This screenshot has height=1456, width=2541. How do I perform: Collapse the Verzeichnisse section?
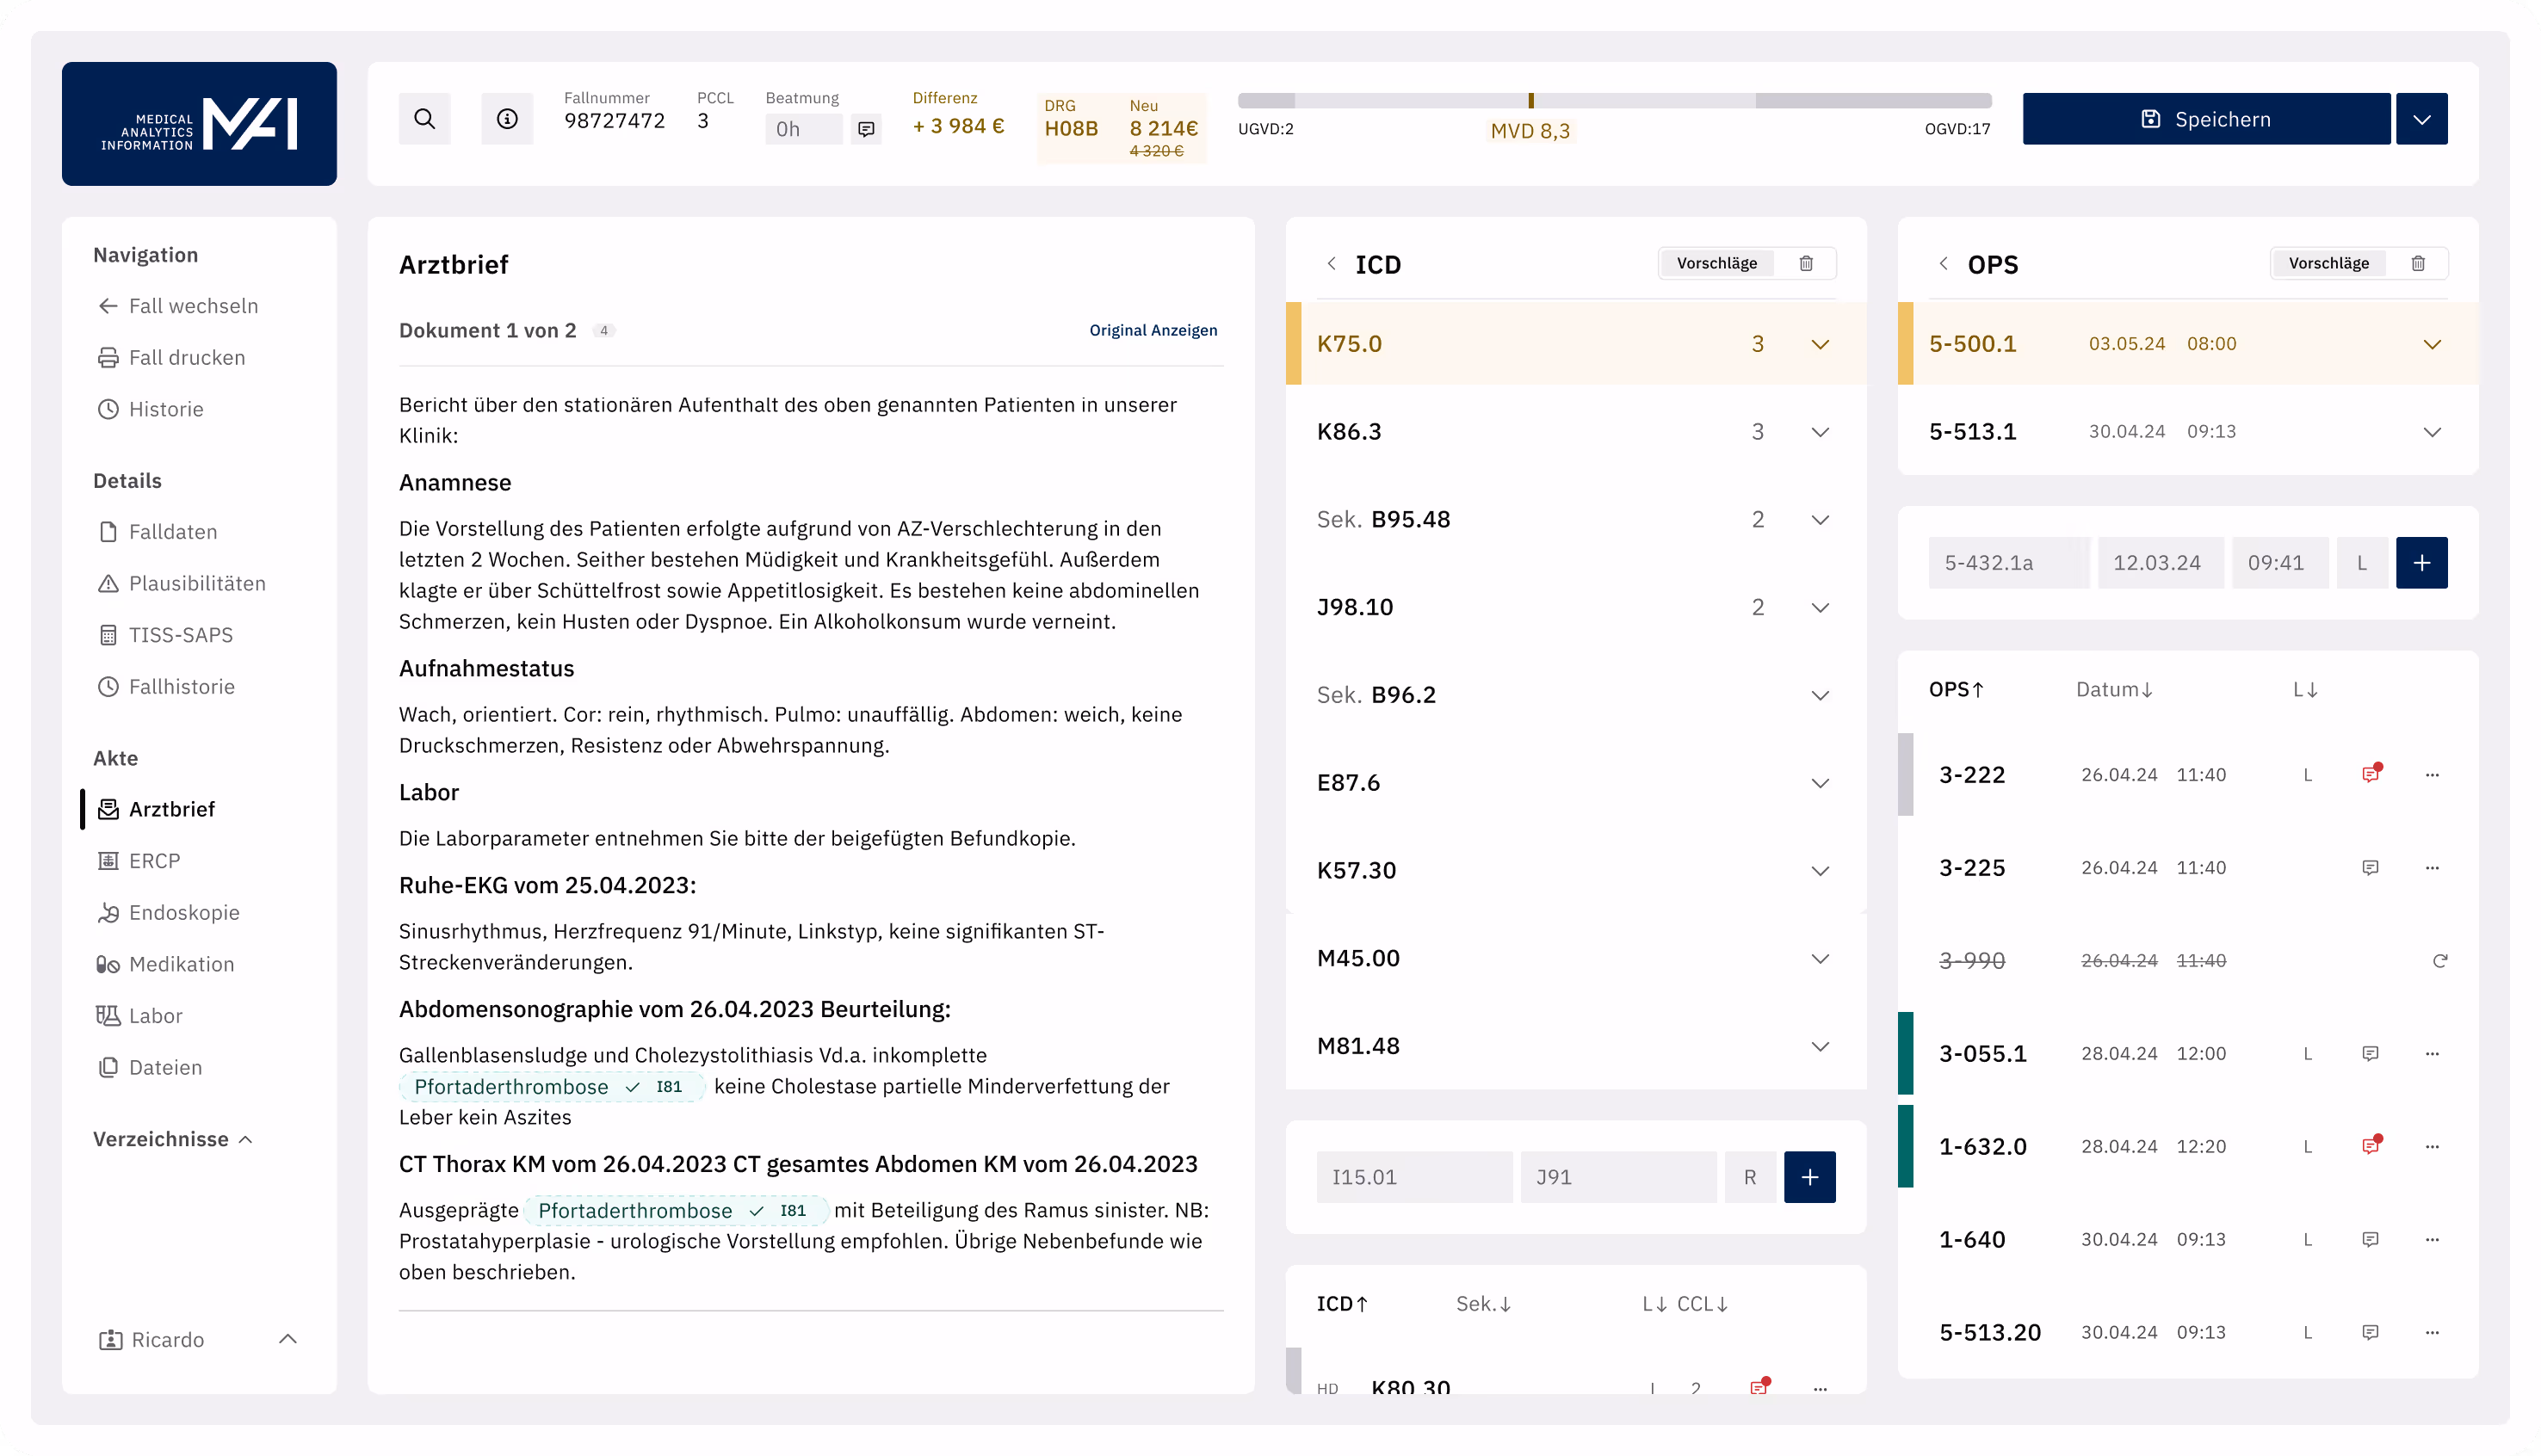click(246, 1139)
